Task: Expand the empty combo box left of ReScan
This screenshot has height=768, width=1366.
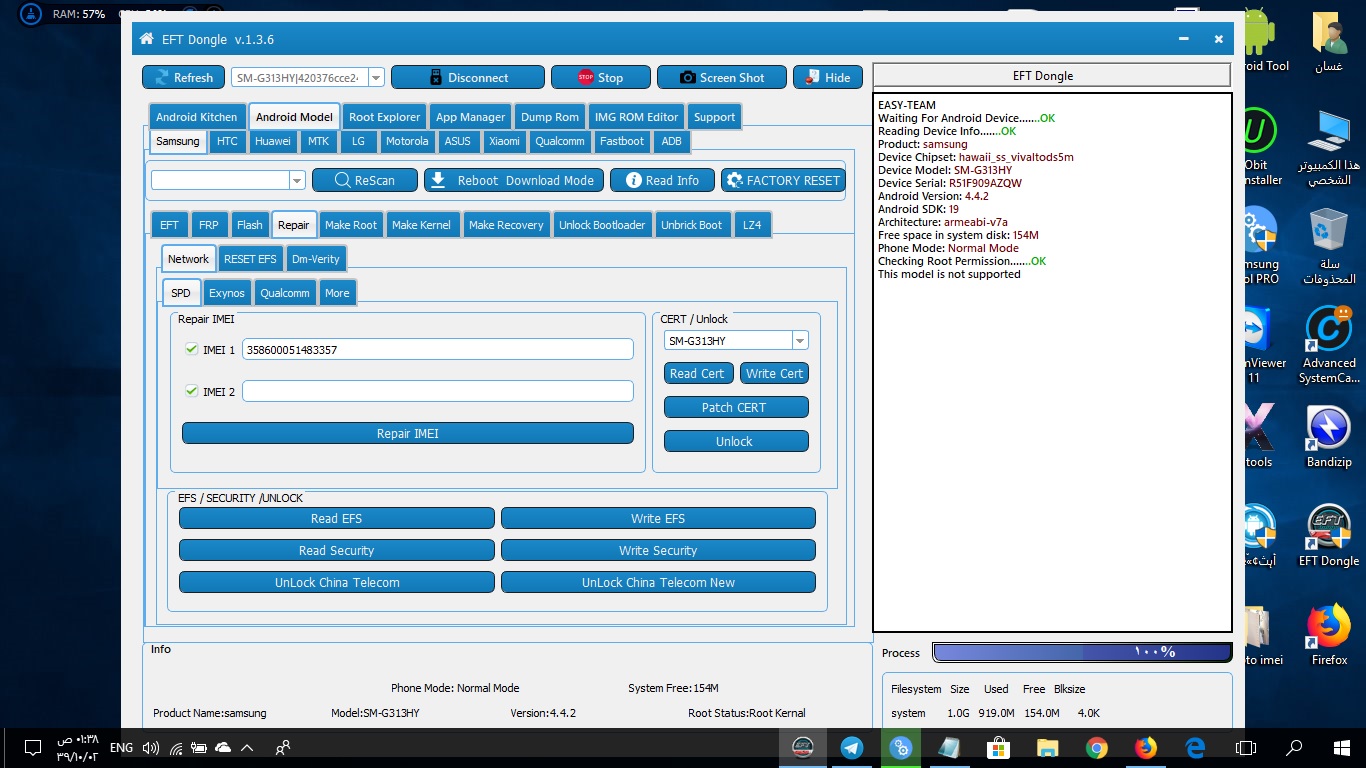Action: 297,180
